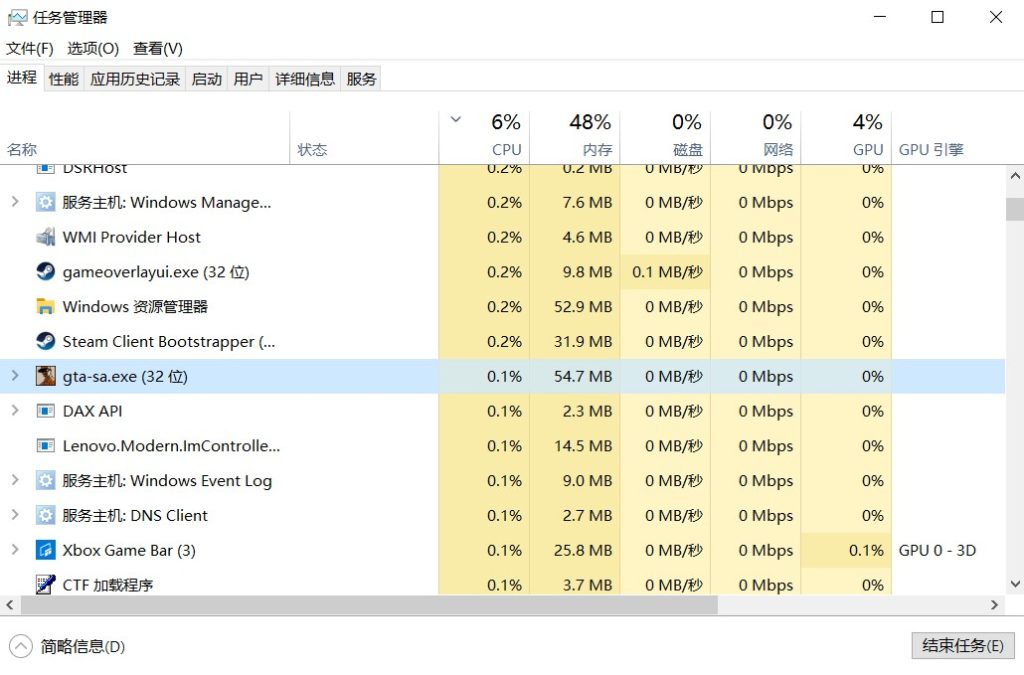Expand 服务主机: Windows Event Log entry
The height and width of the screenshot is (675, 1024).
tap(15, 480)
